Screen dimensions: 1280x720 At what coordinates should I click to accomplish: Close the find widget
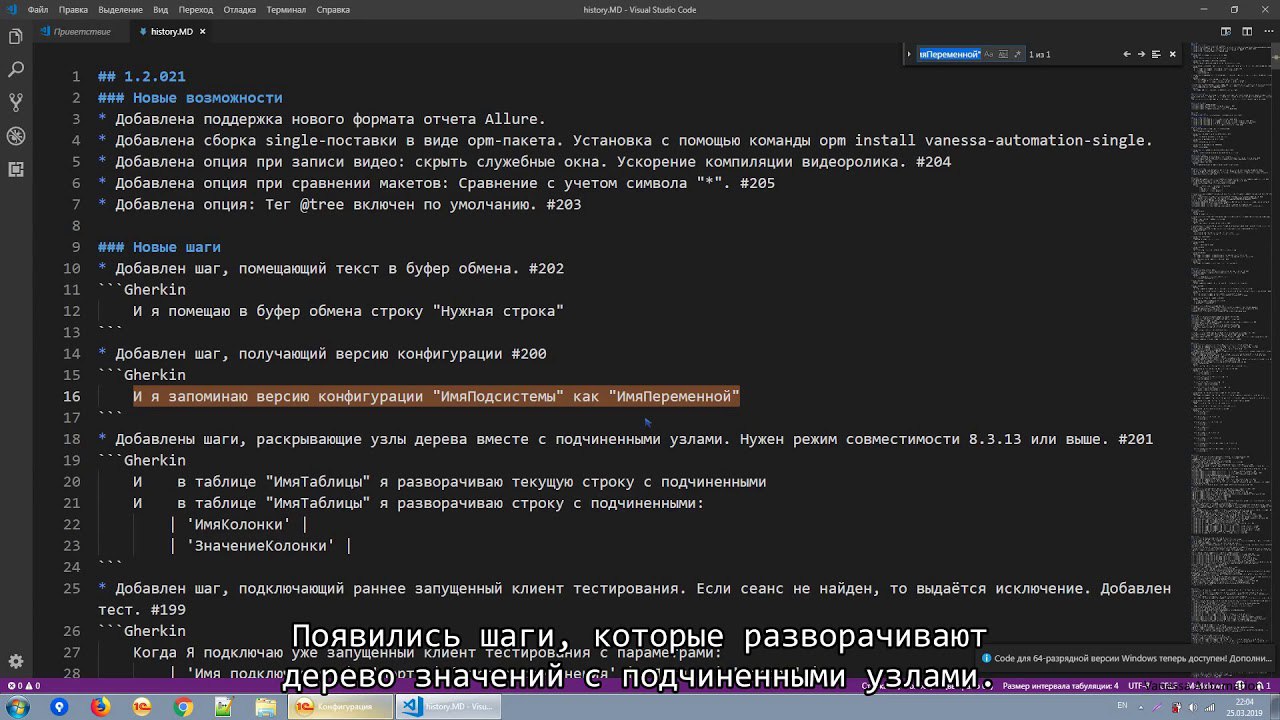(1173, 54)
